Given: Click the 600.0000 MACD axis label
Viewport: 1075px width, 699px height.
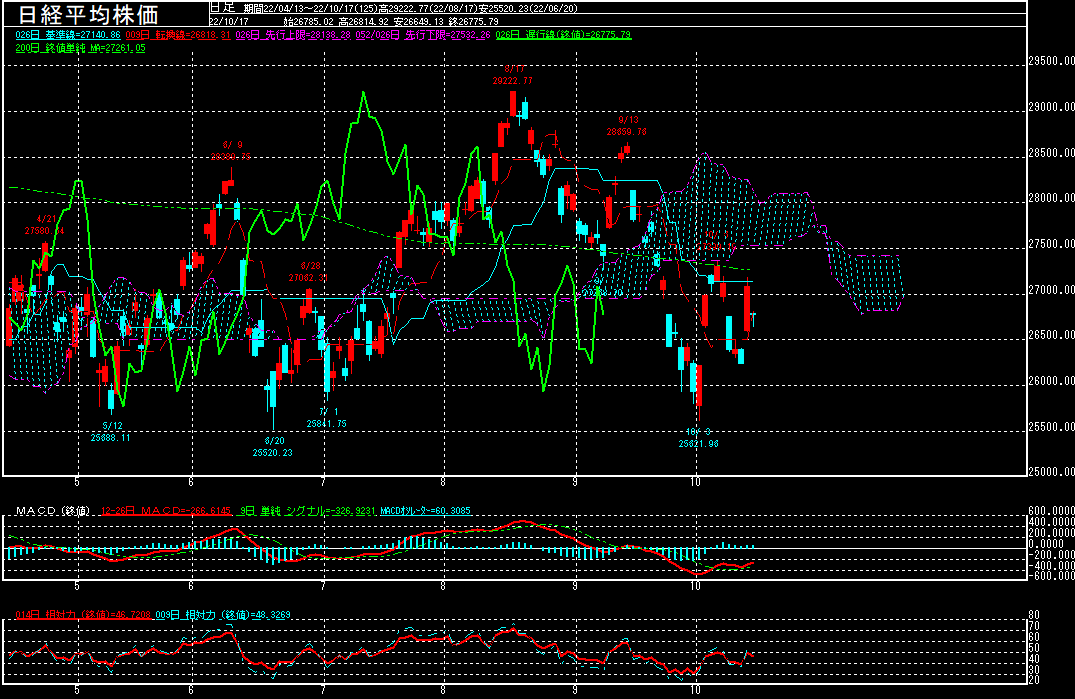Looking at the screenshot, I should point(1051,511).
